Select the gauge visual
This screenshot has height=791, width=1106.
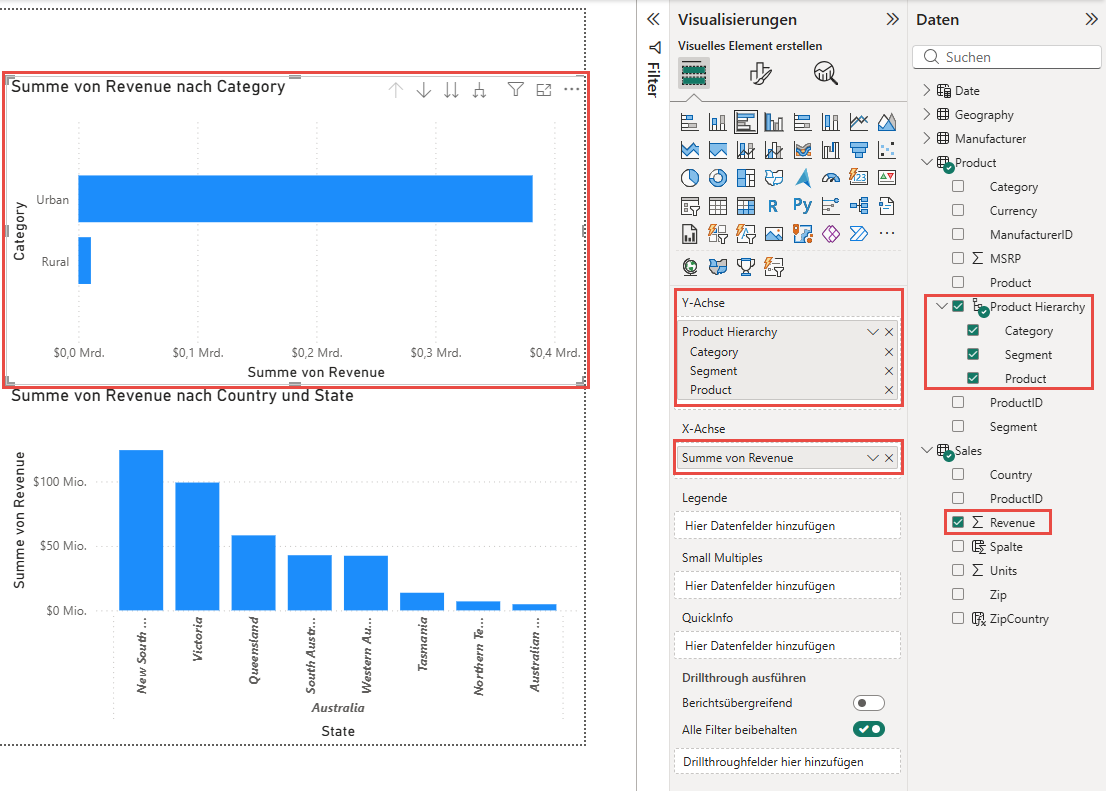(x=830, y=178)
